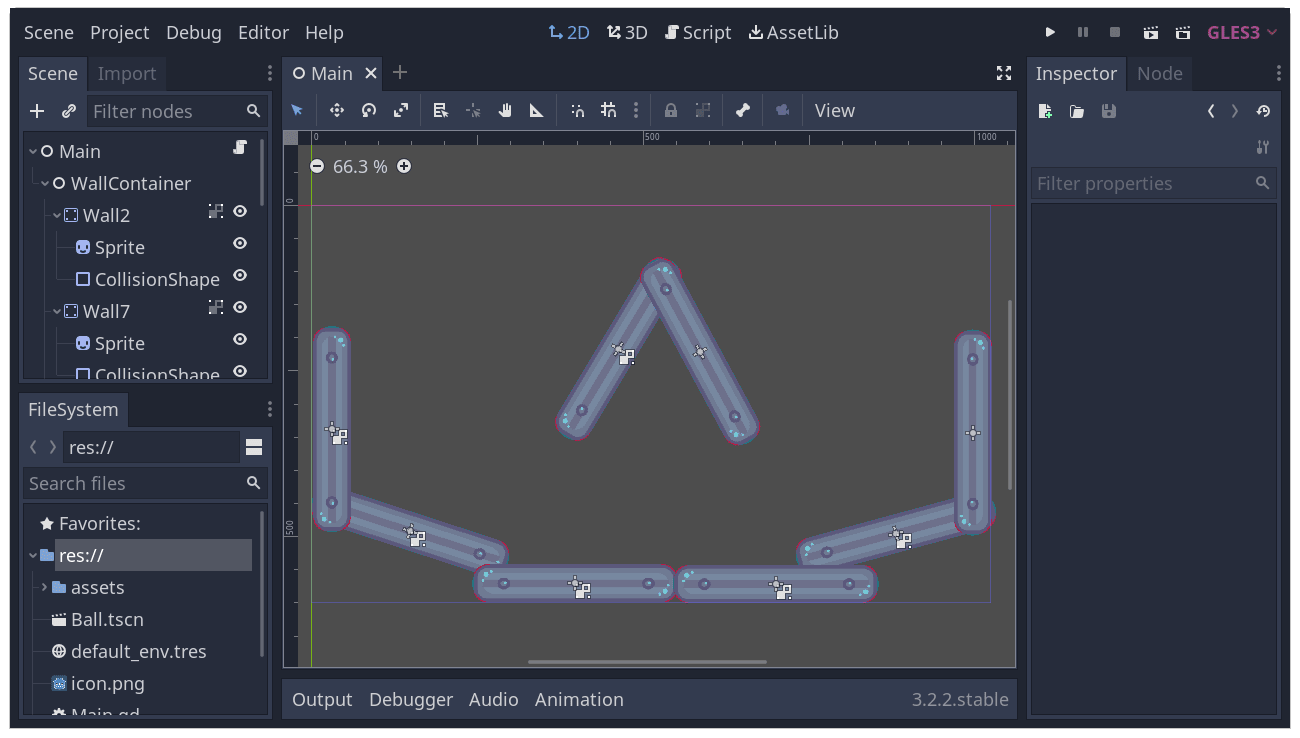Save the current resource in the Inspector
Viewport: 1300px width, 738px height.
(1108, 111)
